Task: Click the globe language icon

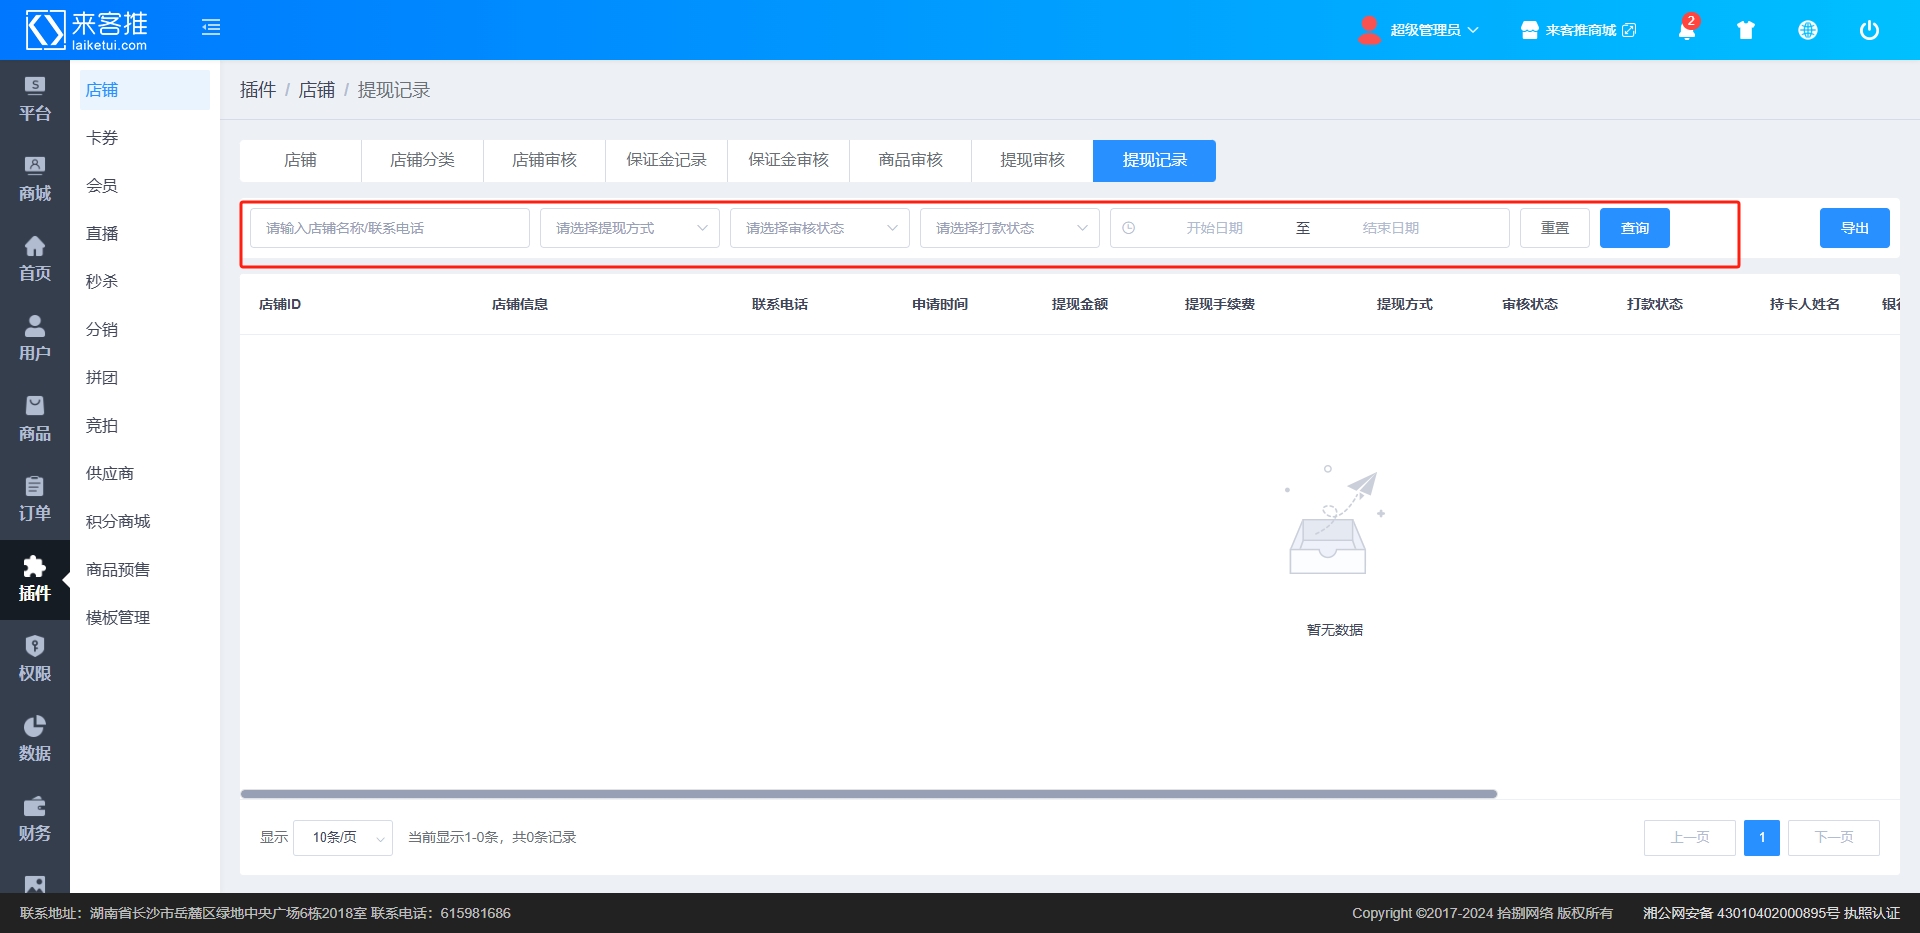Action: click(x=1807, y=30)
